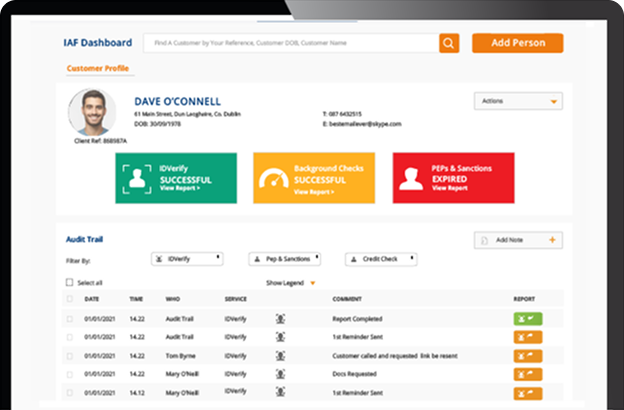Open the Actions dropdown
The image size is (624, 410).
[518, 101]
